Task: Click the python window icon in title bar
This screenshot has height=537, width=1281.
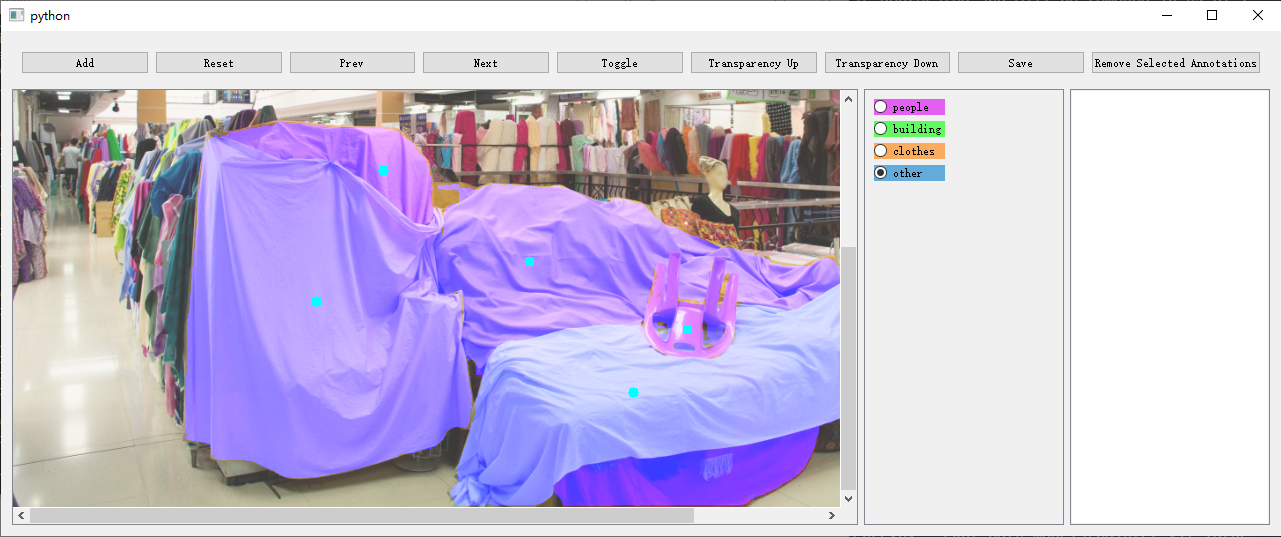Action: tap(16, 15)
